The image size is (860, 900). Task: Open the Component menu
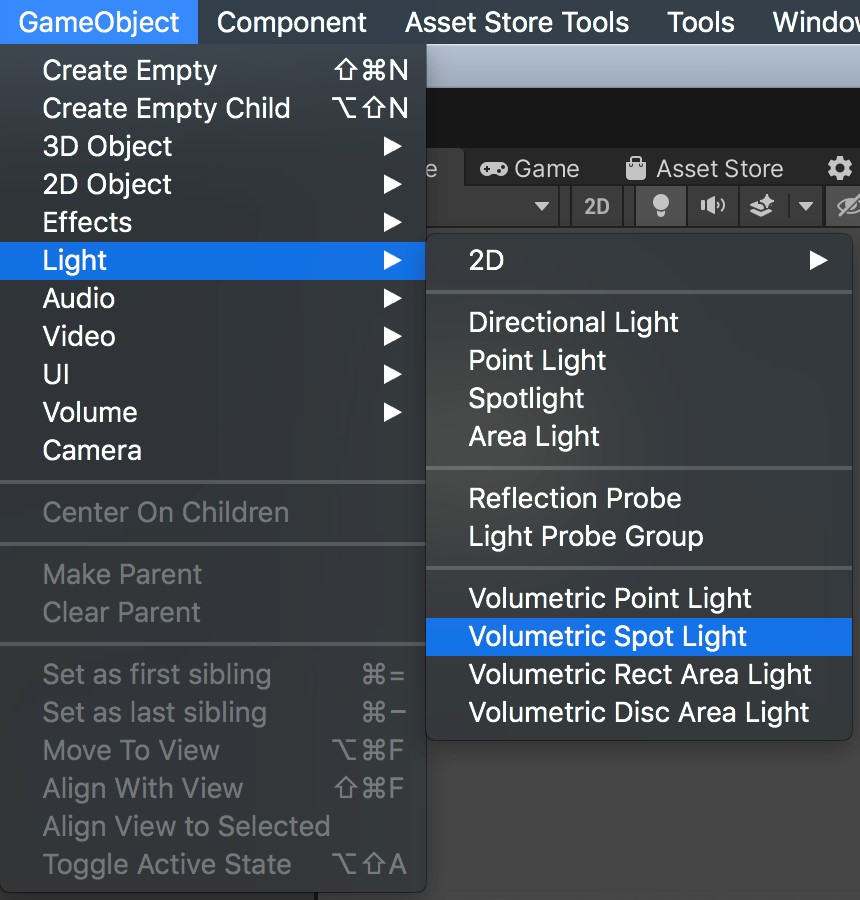(291, 21)
